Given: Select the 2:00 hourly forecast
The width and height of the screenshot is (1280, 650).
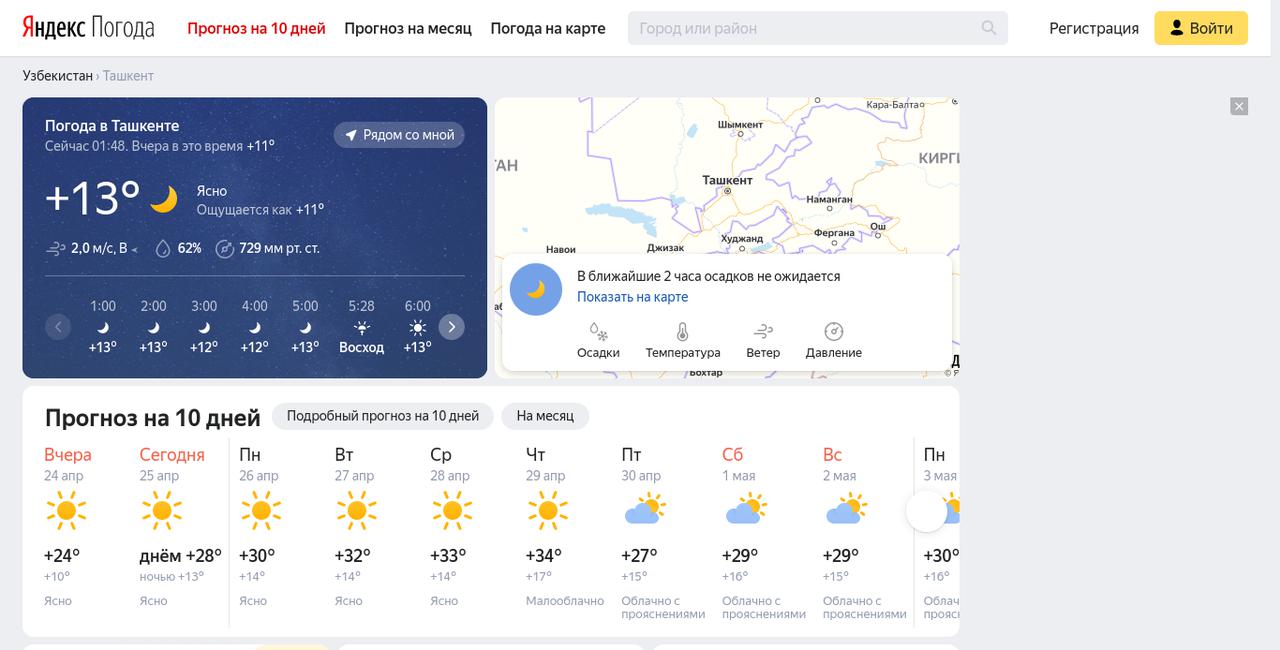Looking at the screenshot, I should pyautogui.click(x=153, y=327).
